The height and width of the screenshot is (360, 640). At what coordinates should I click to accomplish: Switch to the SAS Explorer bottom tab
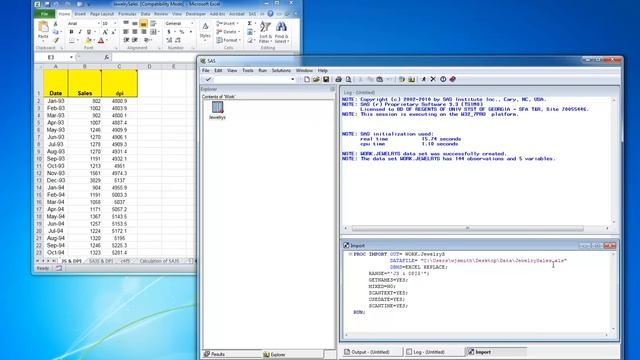[293, 354]
